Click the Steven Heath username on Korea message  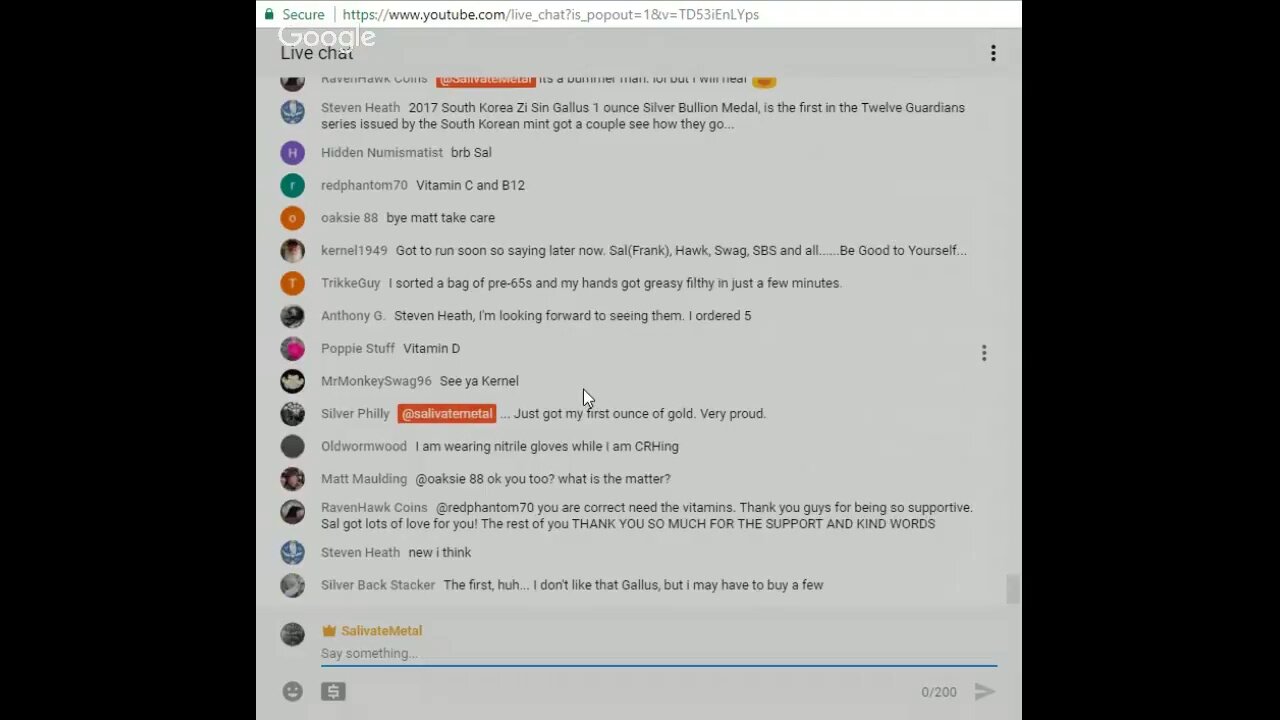coord(360,108)
